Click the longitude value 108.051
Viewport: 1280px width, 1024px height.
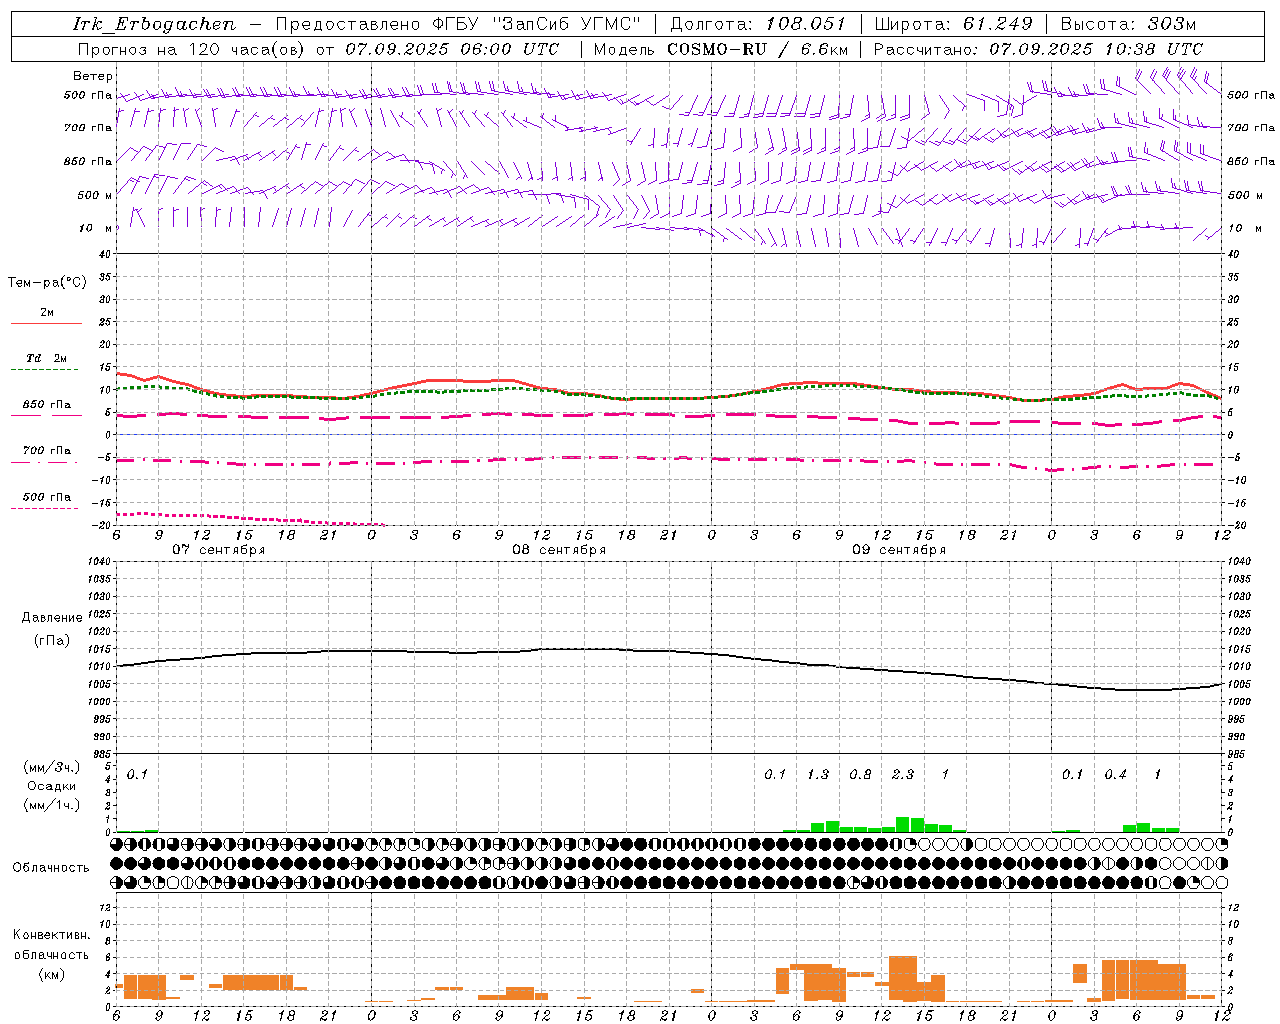pyautogui.click(x=806, y=24)
